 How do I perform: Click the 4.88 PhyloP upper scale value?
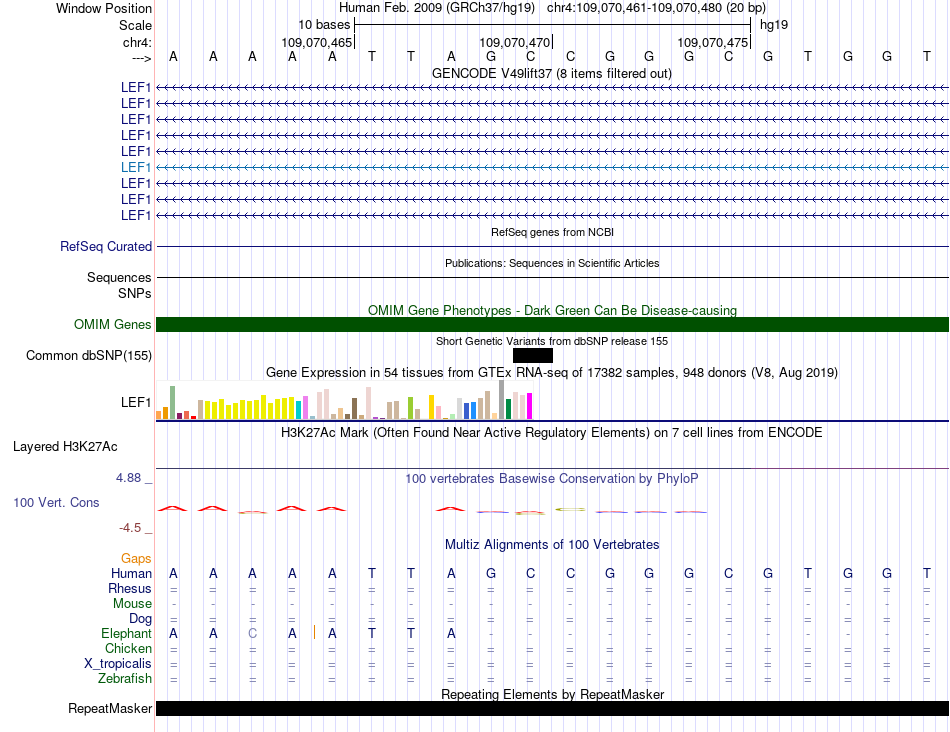click(x=128, y=478)
